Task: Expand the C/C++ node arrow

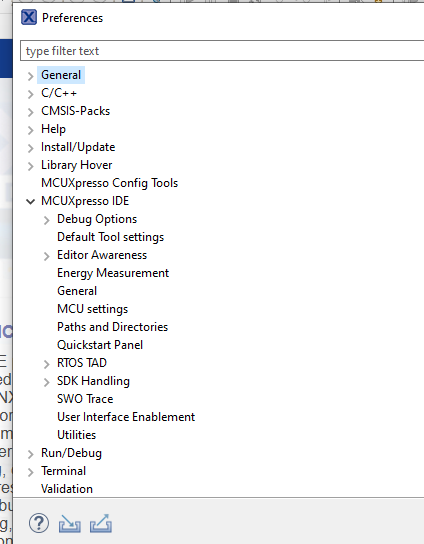Action: (x=31, y=94)
